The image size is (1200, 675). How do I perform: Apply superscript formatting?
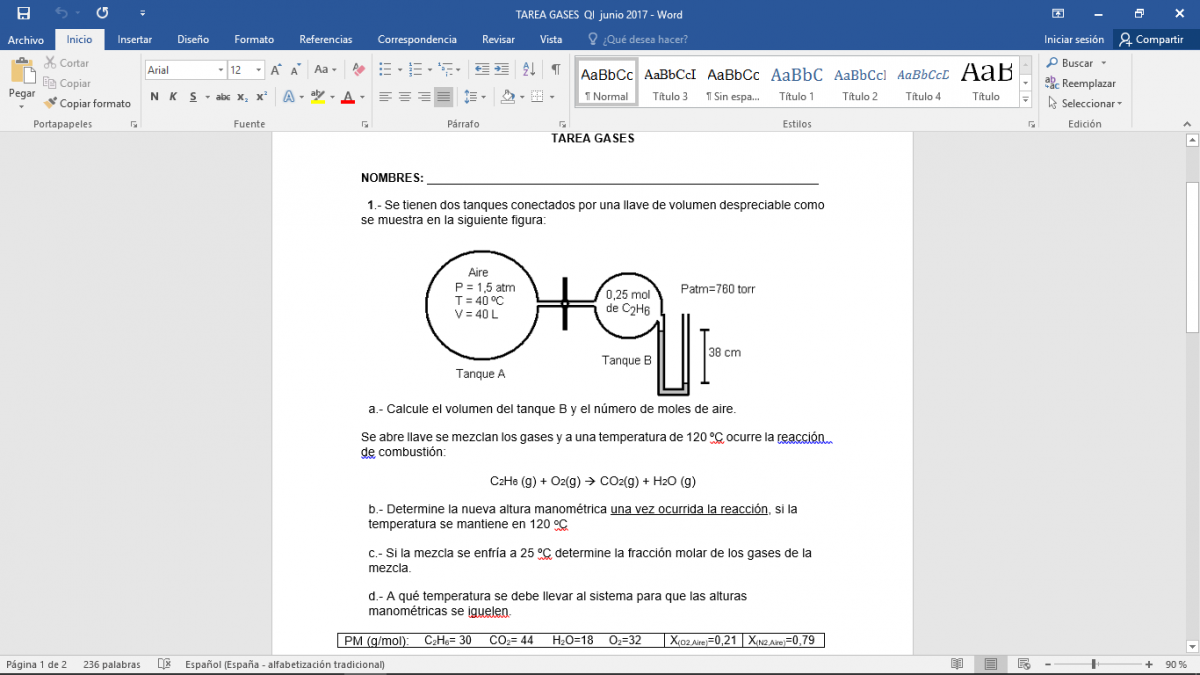pyautogui.click(x=261, y=97)
